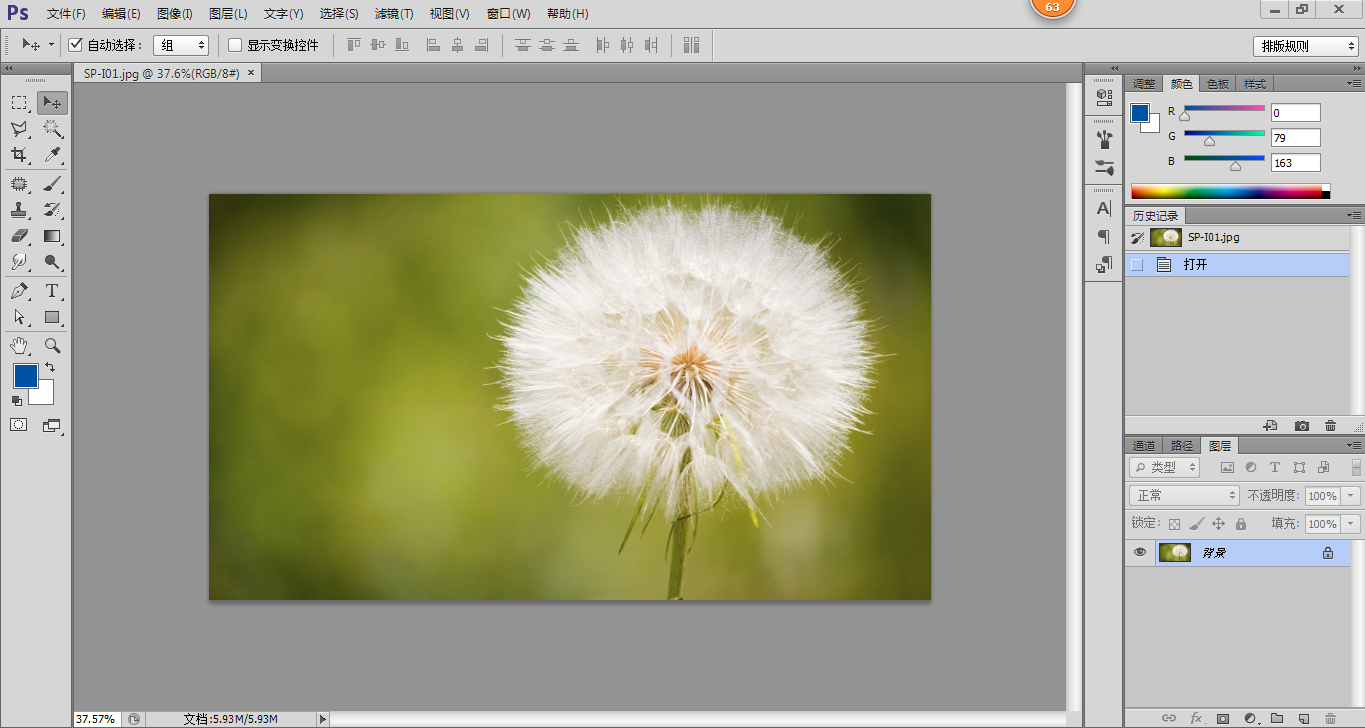The width and height of the screenshot is (1365, 728).
Task: Add layer mask from Layers panel bottom
Action: tap(1223, 718)
